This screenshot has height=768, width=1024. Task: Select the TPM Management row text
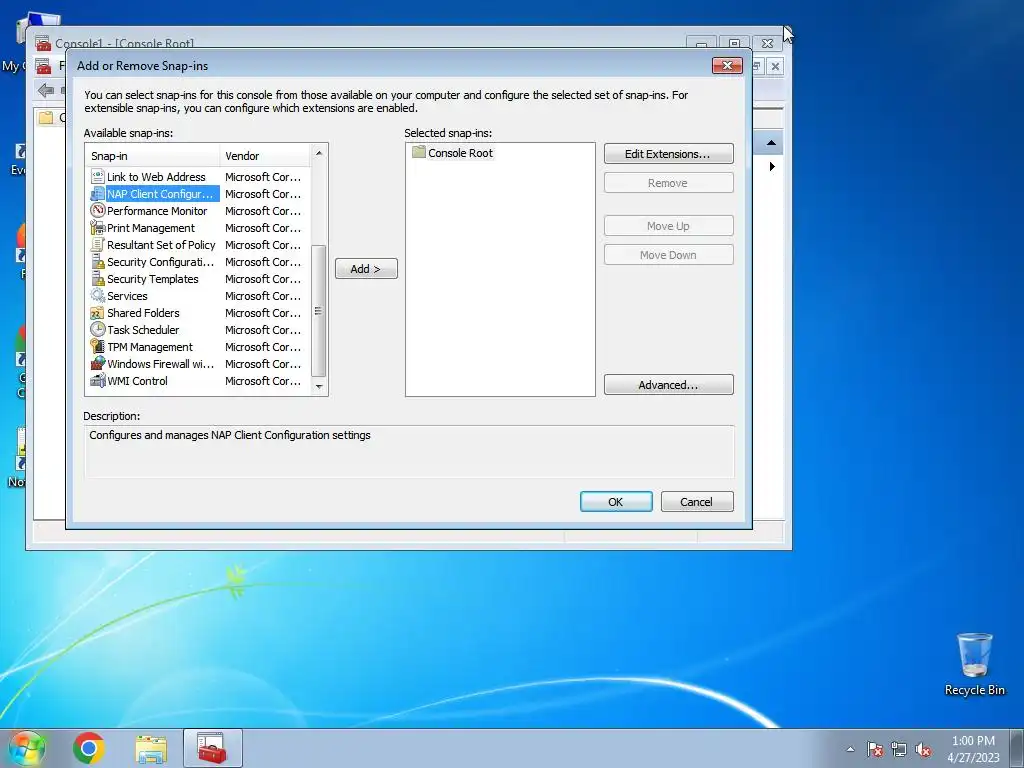[x=150, y=347]
